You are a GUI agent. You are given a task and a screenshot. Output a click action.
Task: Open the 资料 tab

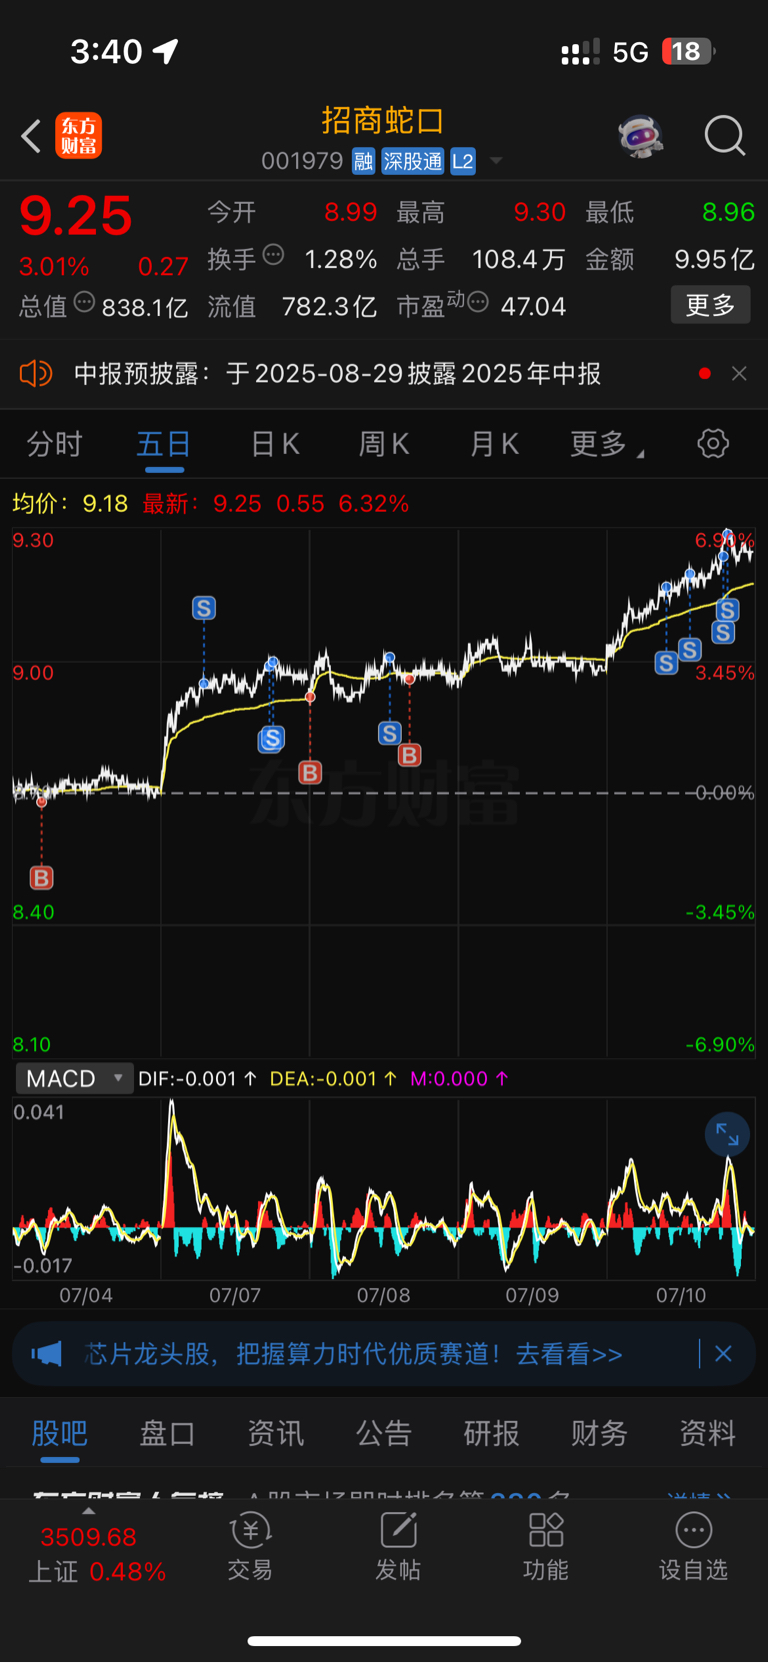pyautogui.click(x=707, y=1433)
